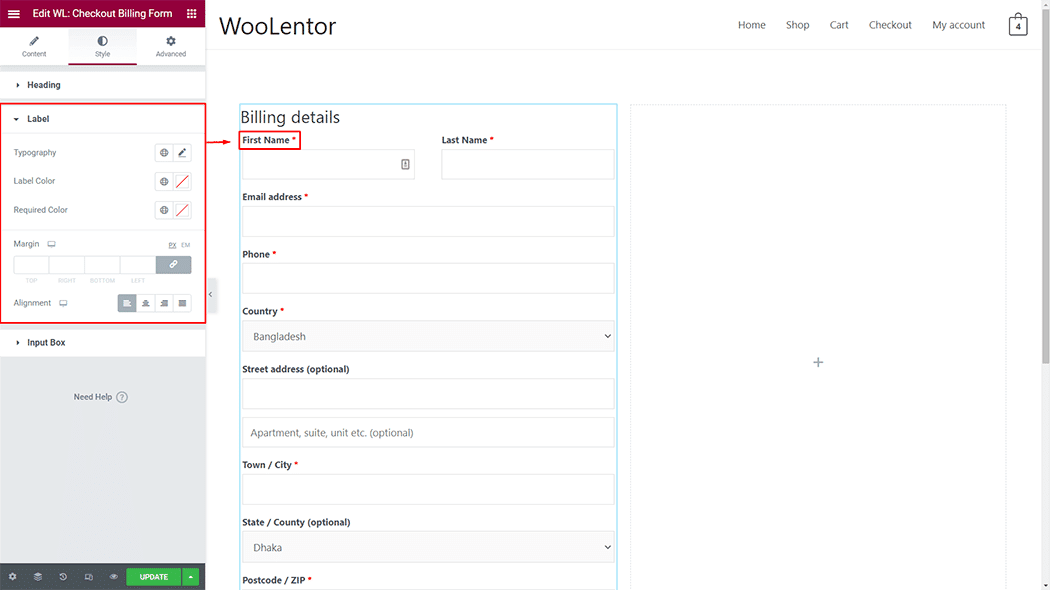The image size is (1050, 590).
Task: Expand the Input Box section
Action: pos(46,343)
